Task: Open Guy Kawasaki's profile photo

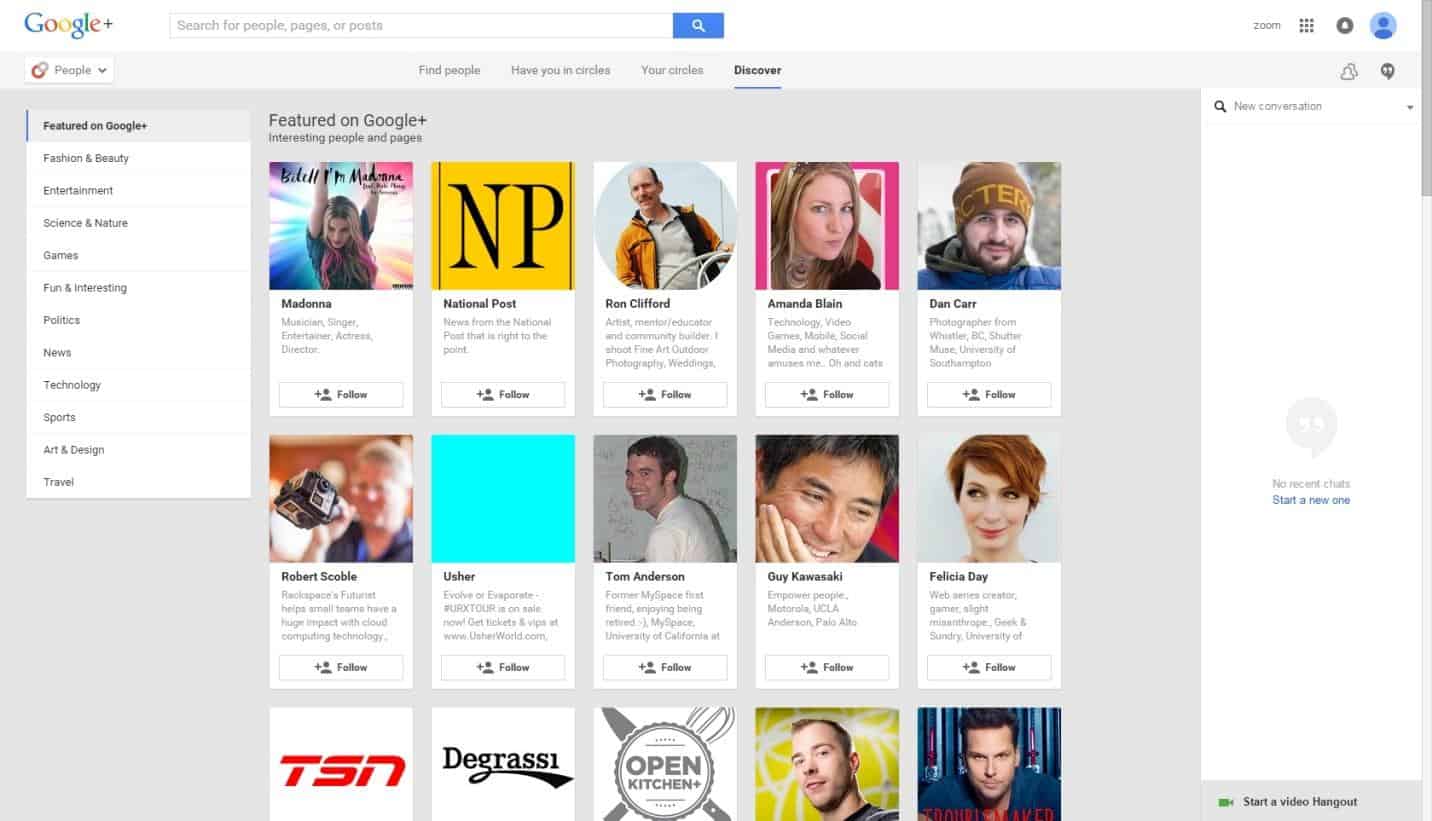Action: point(827,499)
